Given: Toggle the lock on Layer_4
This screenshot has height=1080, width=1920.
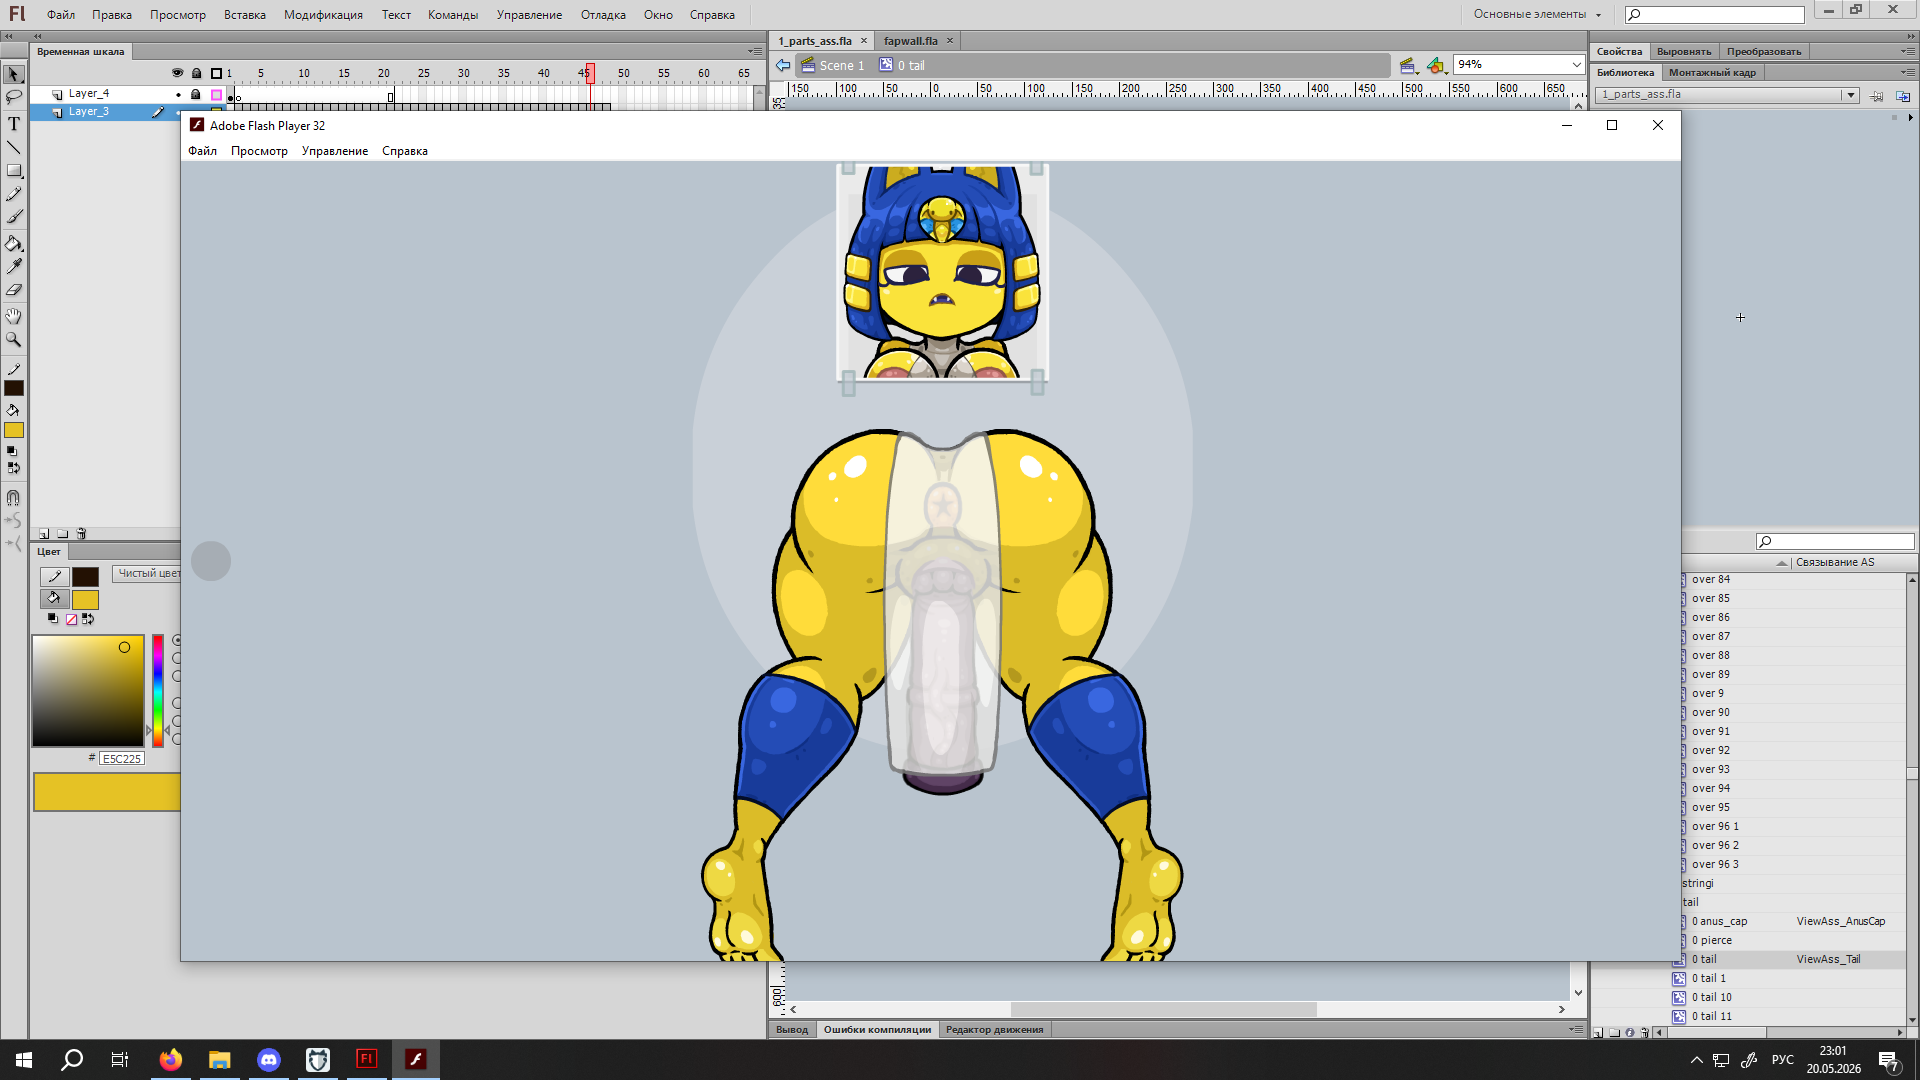Looking at the screenshot, I should click(x=196, y=94).
